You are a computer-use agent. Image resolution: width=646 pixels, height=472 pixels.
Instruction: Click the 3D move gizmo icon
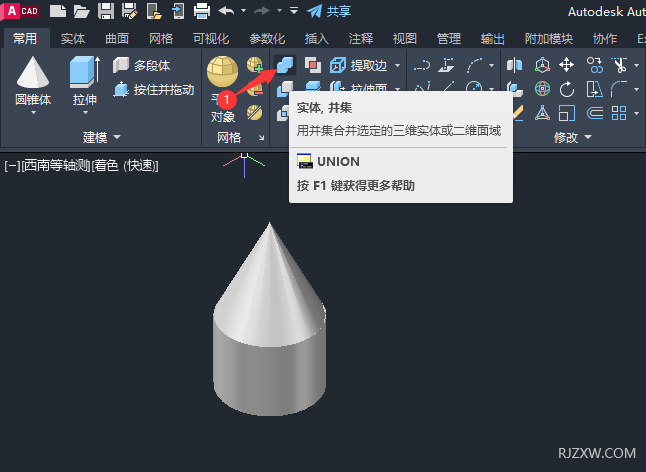coord(542,65)
